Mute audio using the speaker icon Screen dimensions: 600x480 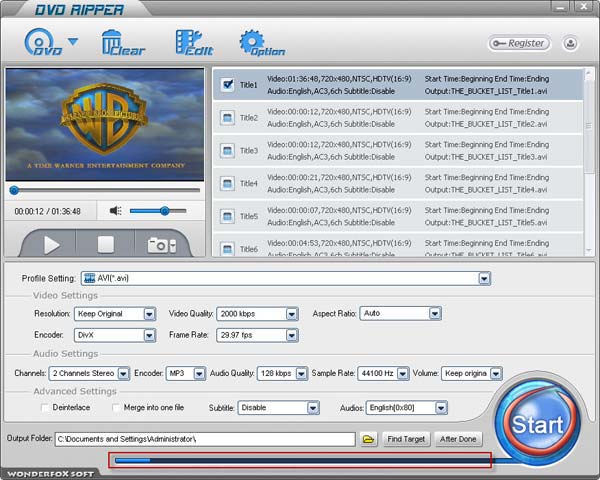115,211
